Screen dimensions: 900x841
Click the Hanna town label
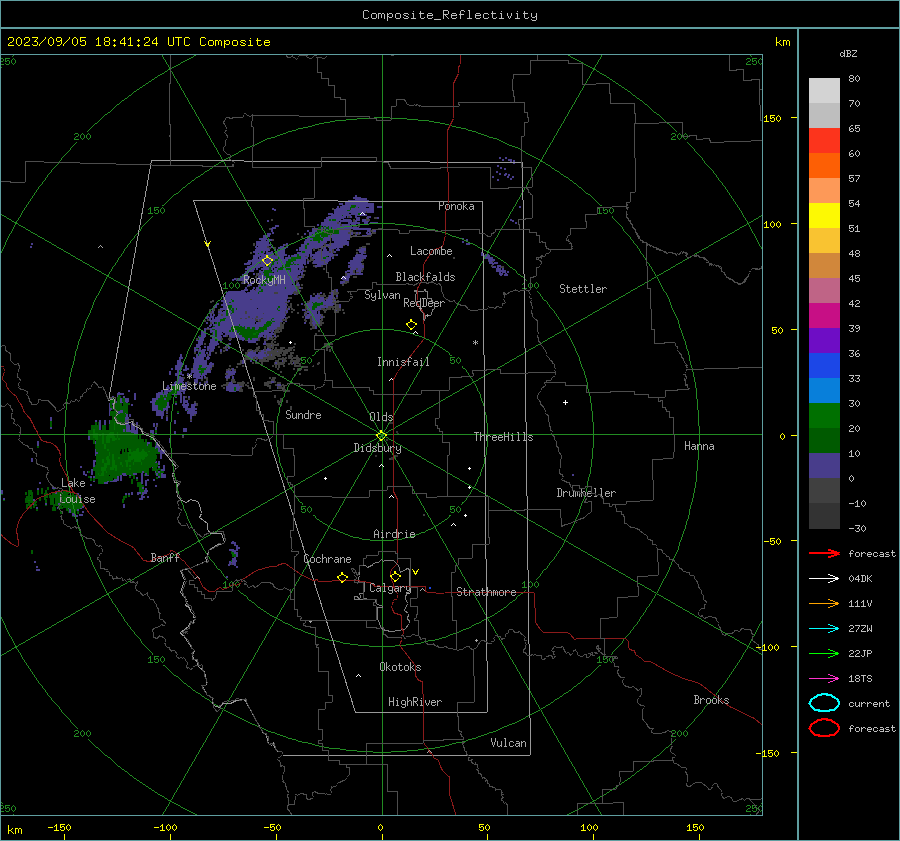(699, 446)
